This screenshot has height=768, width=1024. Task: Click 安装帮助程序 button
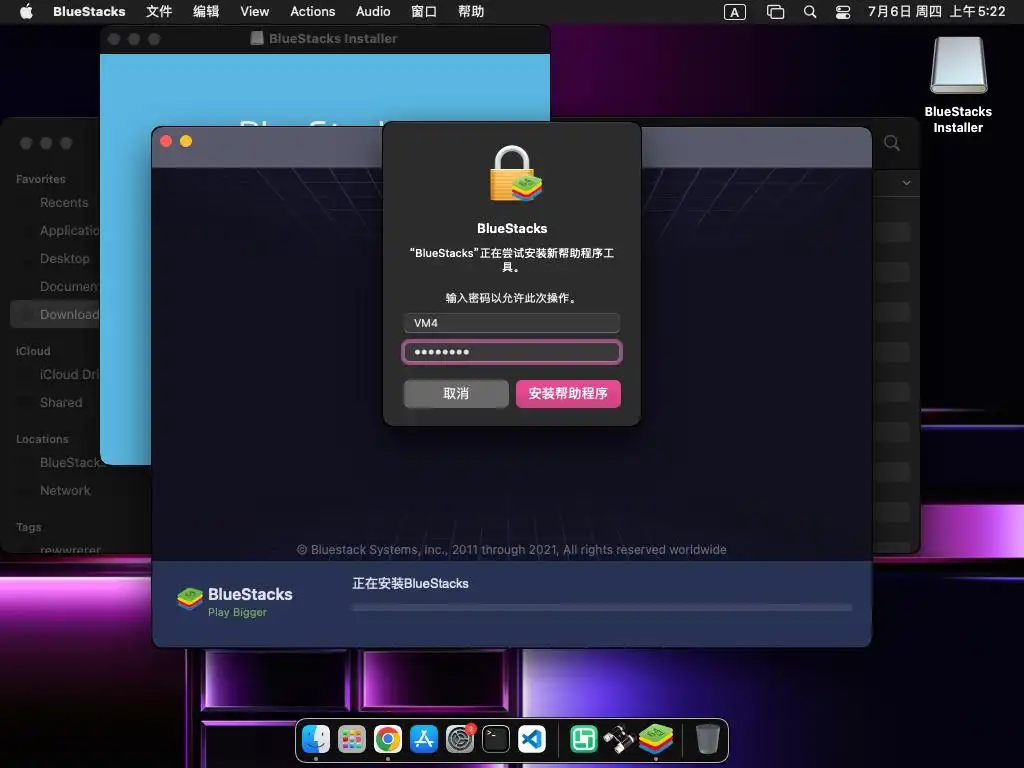point(568,394)
